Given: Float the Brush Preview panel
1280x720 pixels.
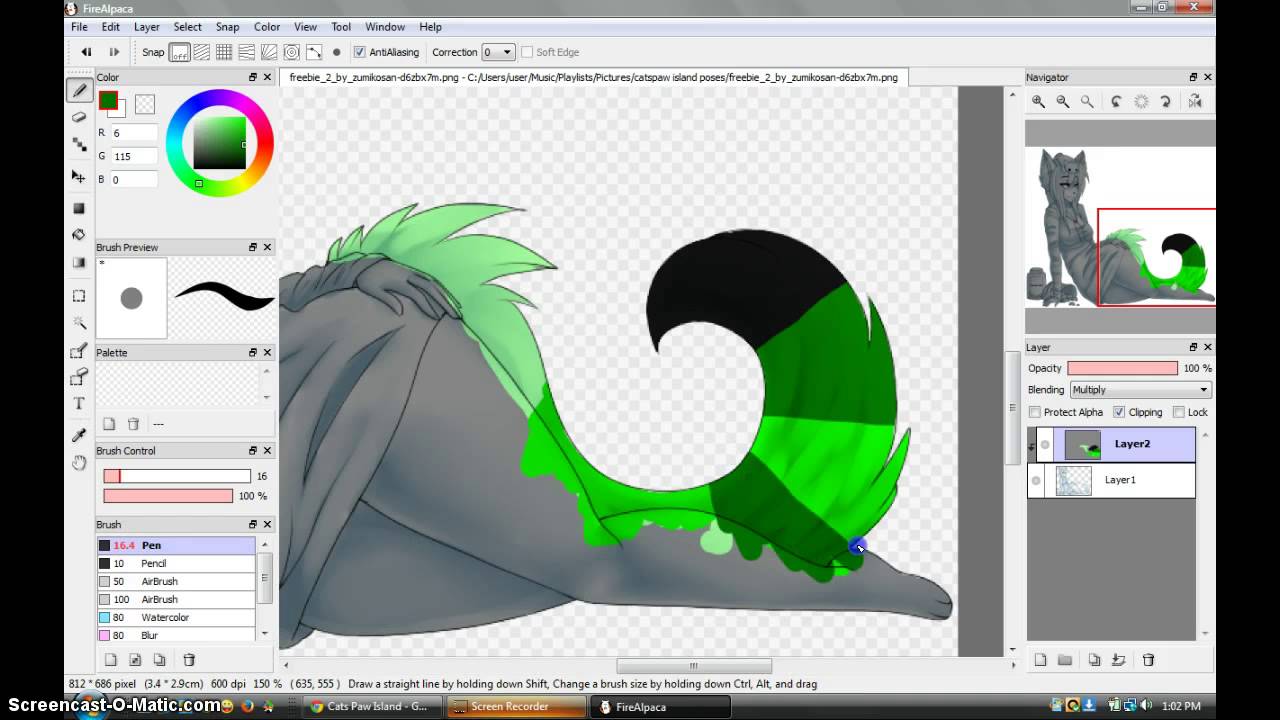Looking at the screenshot, I should coord(253,247).
